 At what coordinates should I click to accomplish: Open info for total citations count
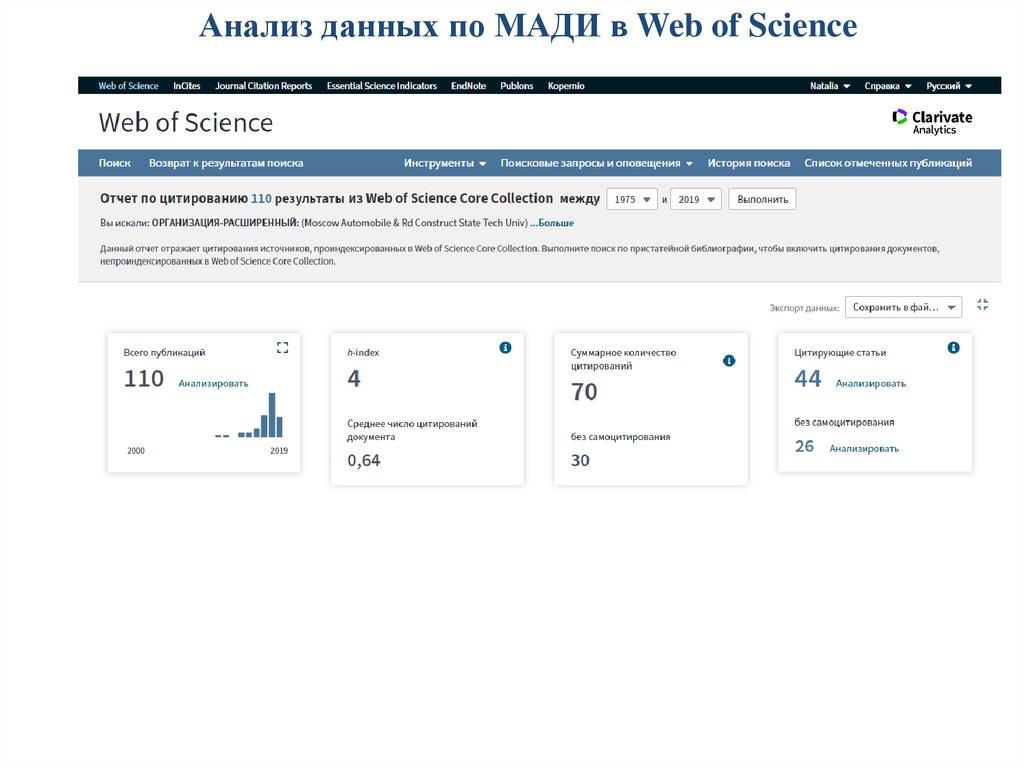tap(729, 360)
